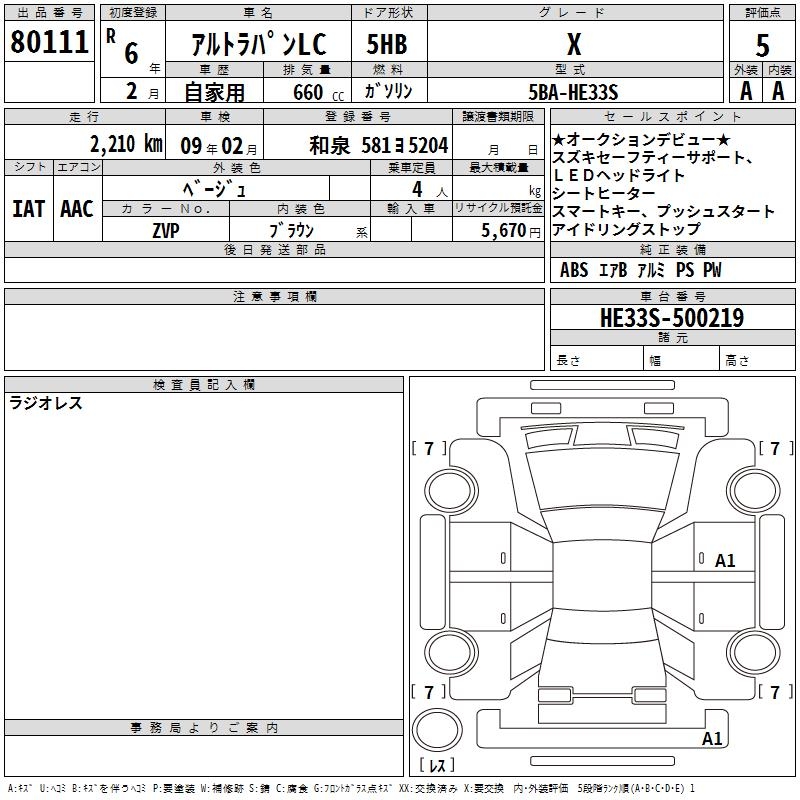800x800 pixels.
Task: Select the grade X cell
Action: coord(573,44)
